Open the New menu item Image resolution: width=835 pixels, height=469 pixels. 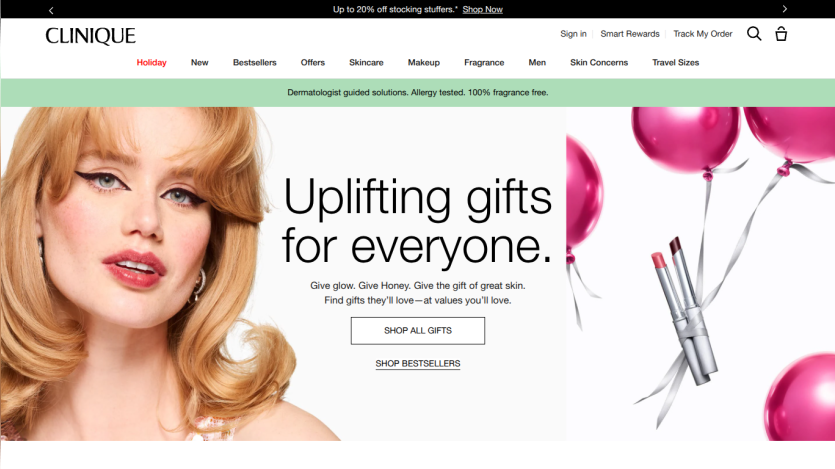[x=200, y=62]
